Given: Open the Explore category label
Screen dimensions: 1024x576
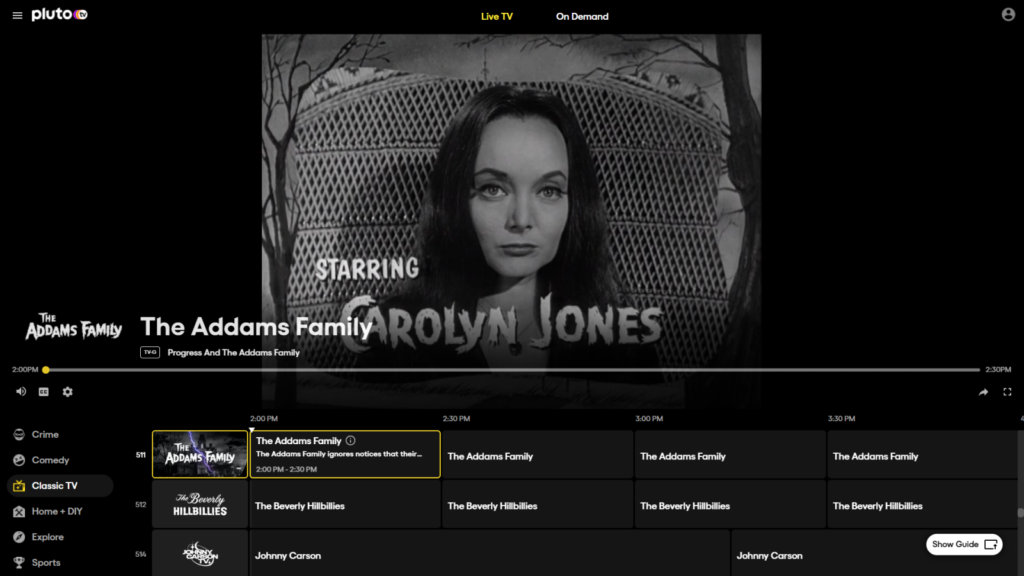Looking at the screenshot, I should point(48,537).
